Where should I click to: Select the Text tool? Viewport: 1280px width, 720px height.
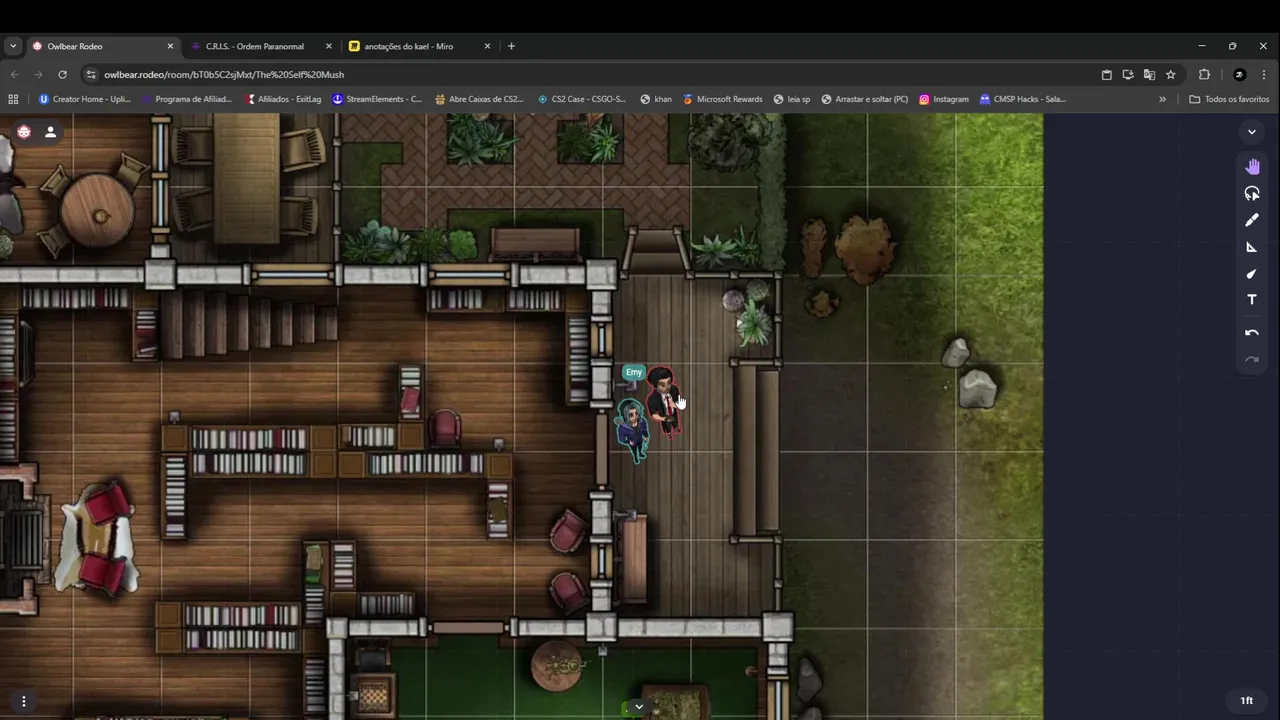coord(1252,299)
